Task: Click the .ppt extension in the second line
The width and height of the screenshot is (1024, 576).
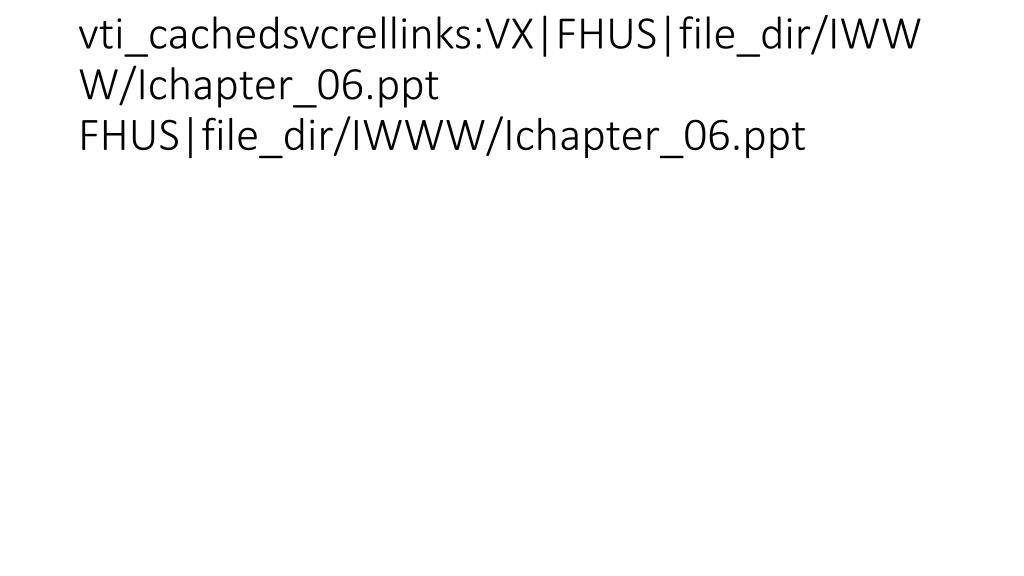Action: click(402, 86)
